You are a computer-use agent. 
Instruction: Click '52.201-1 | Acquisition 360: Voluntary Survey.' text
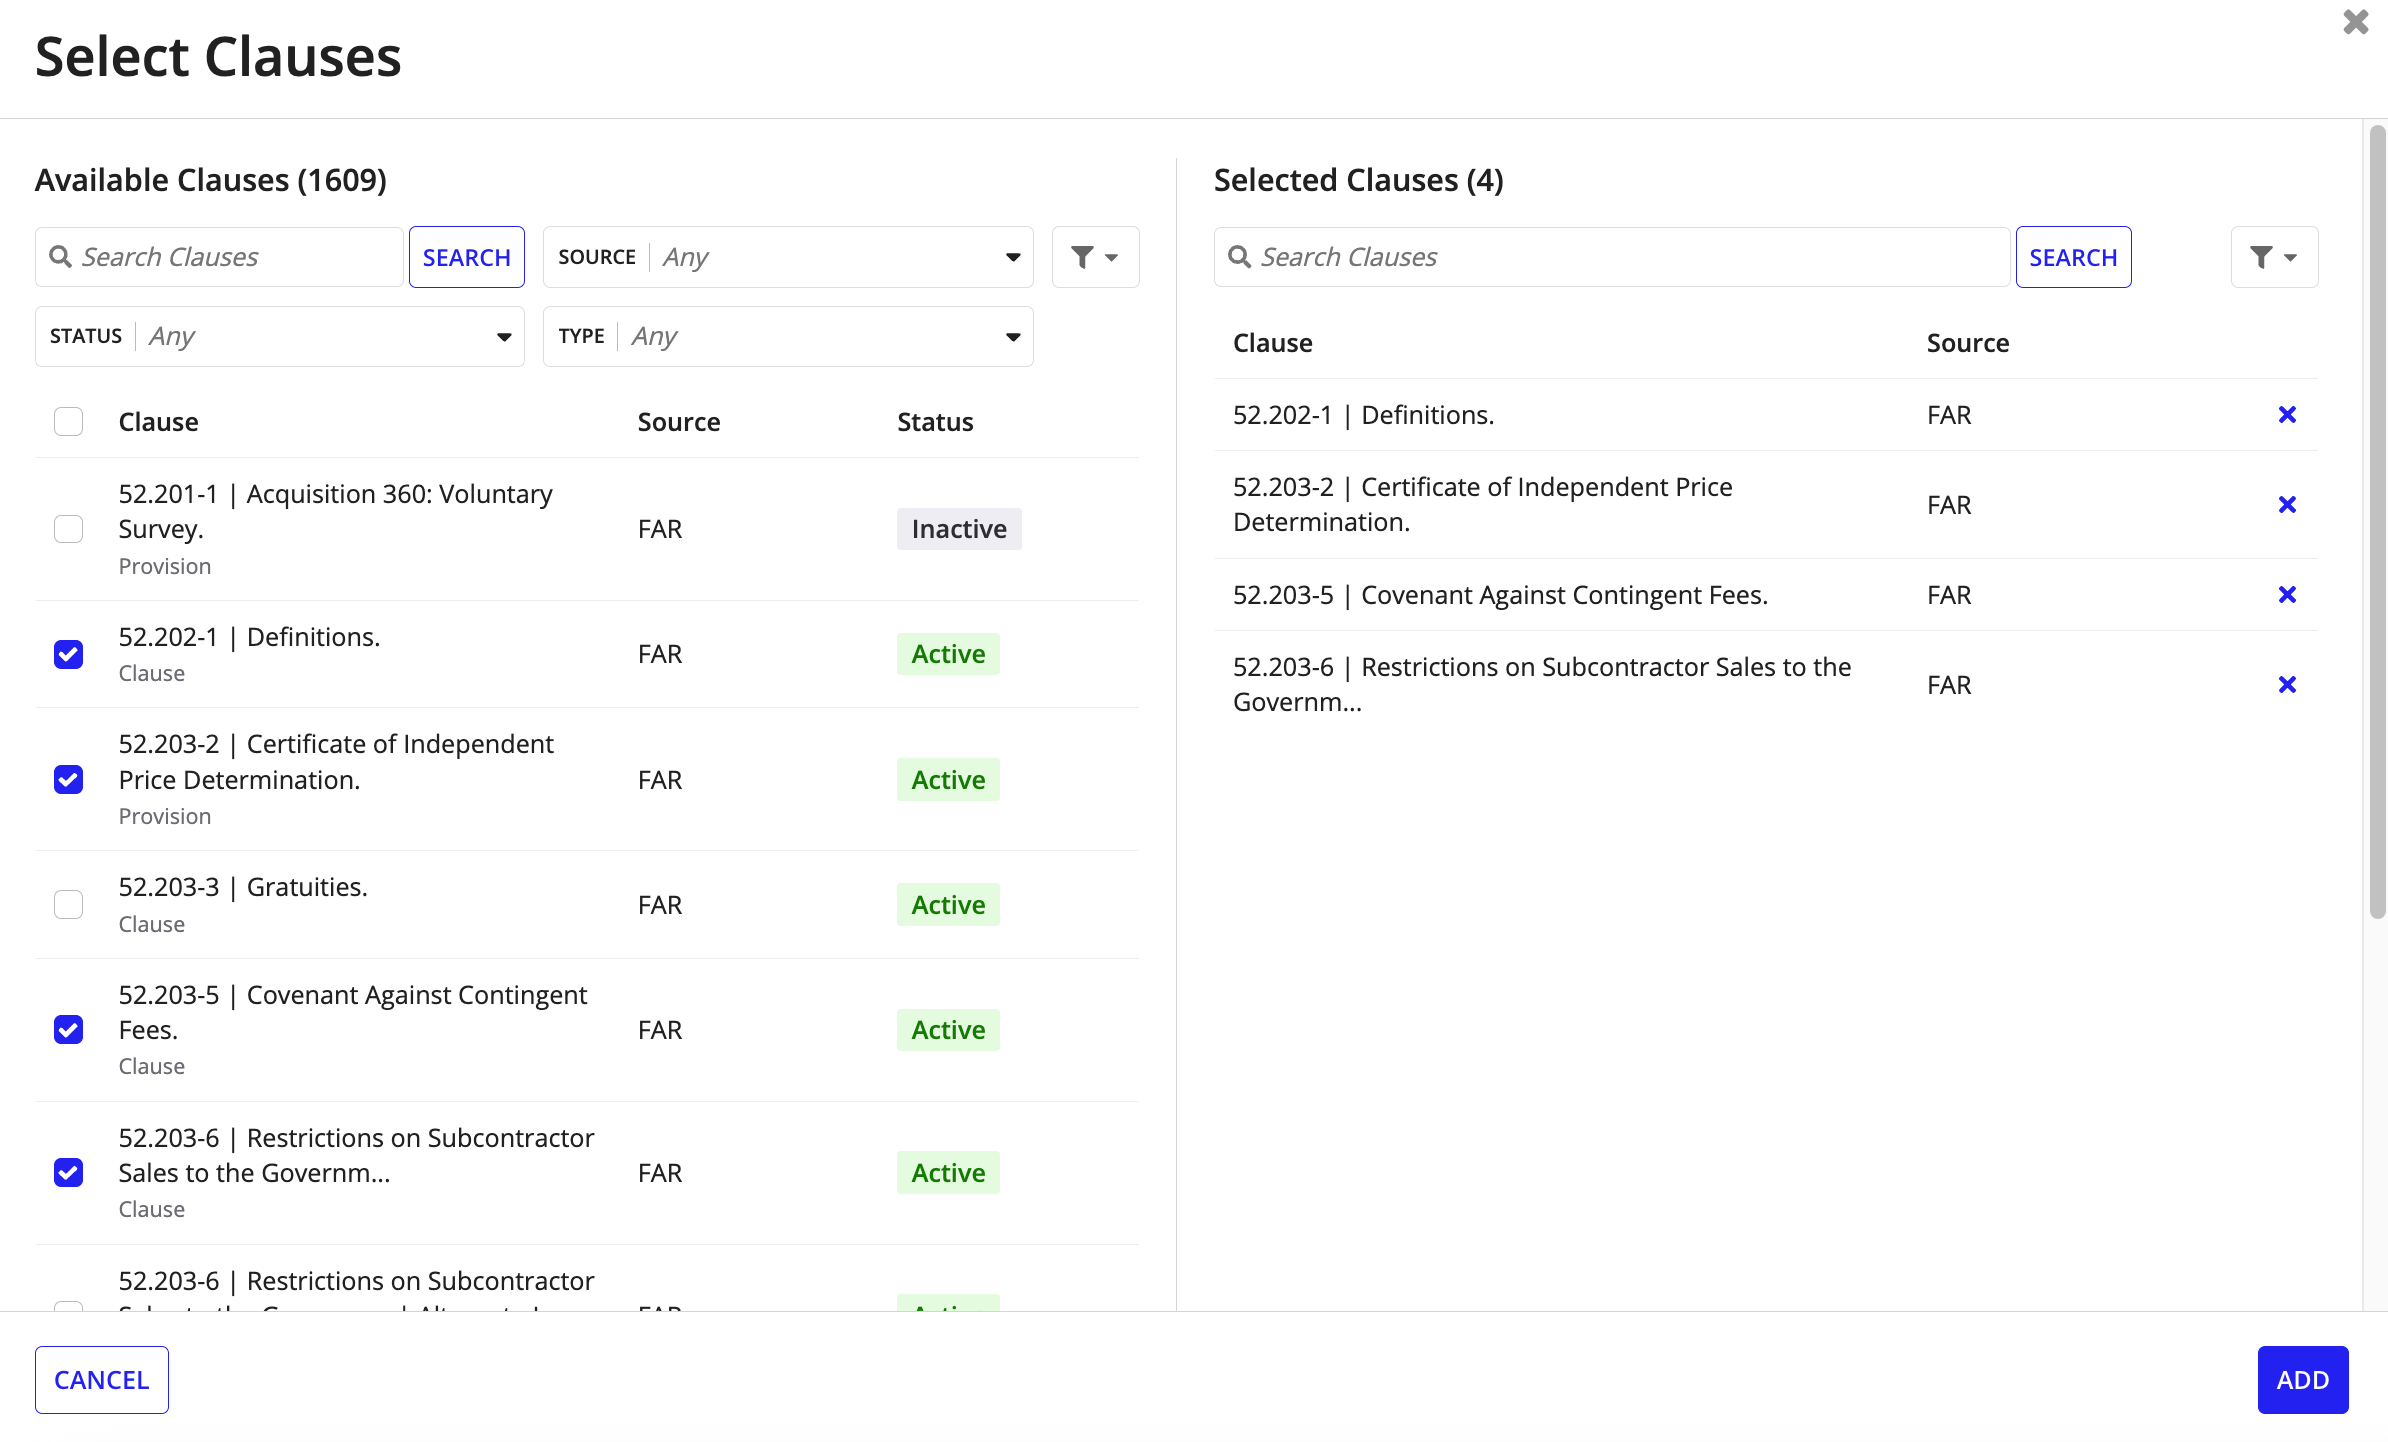pos(335,511)
